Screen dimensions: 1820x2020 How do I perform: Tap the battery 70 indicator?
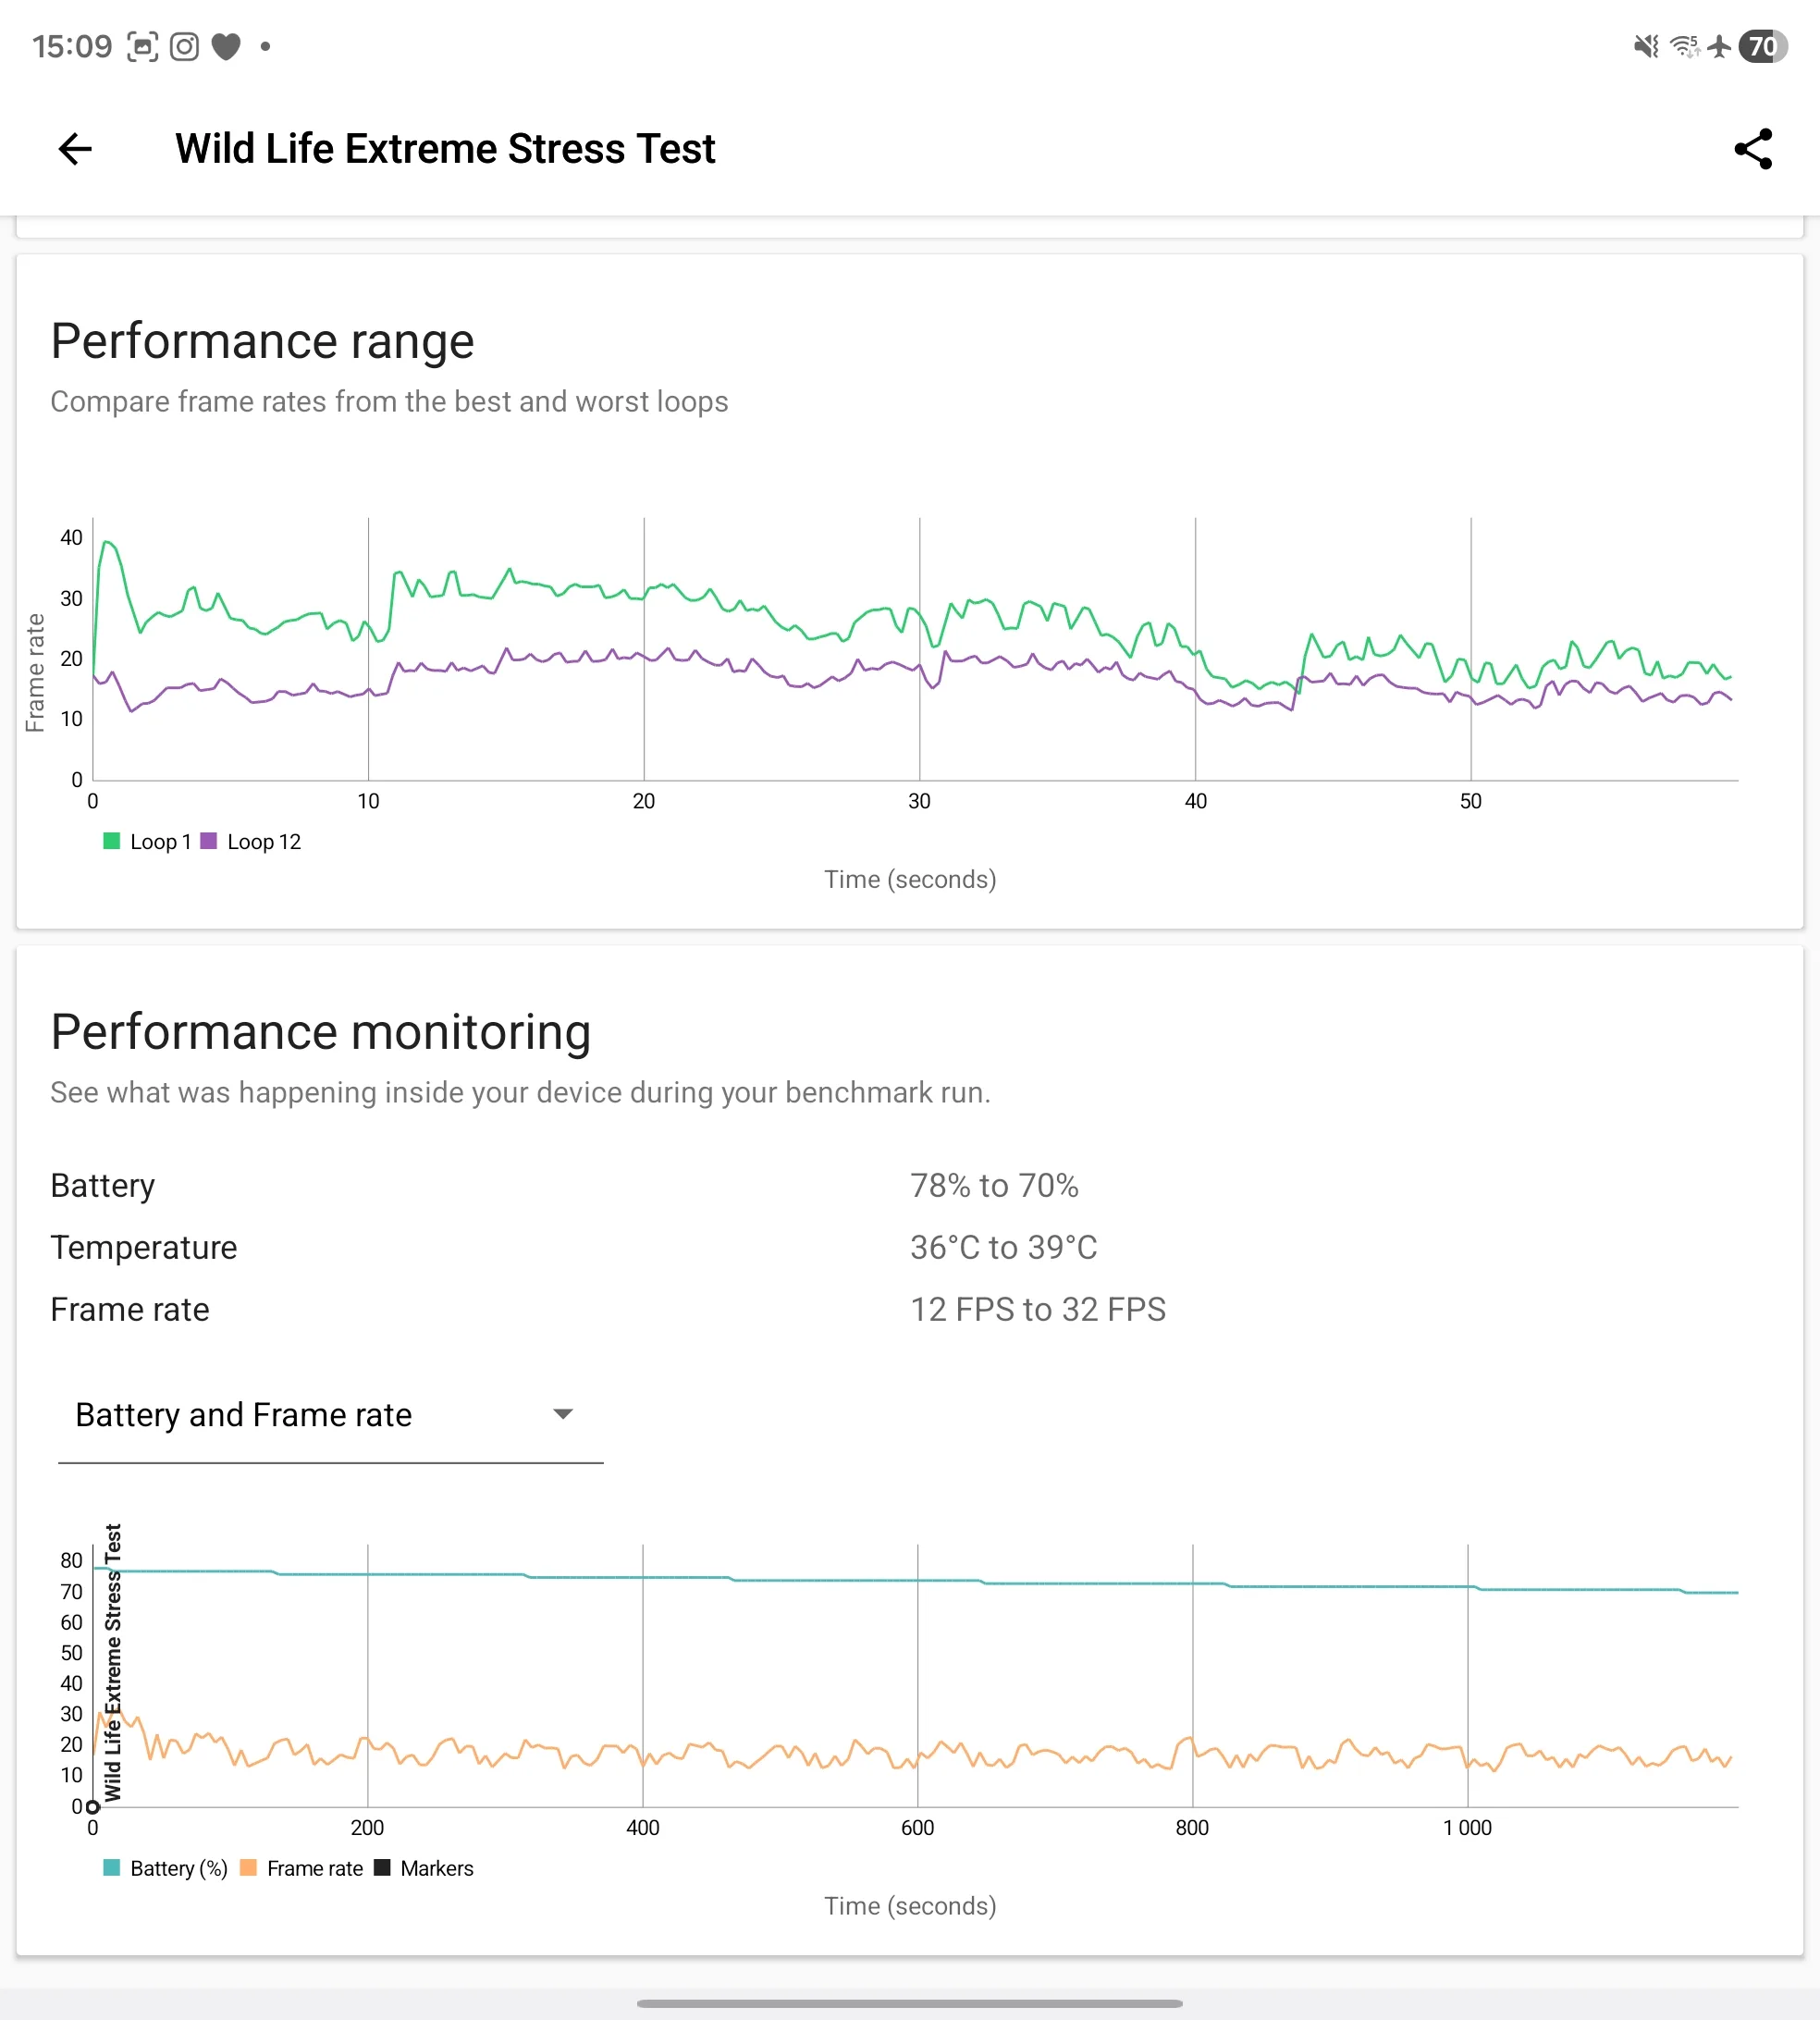[1762, 46]
